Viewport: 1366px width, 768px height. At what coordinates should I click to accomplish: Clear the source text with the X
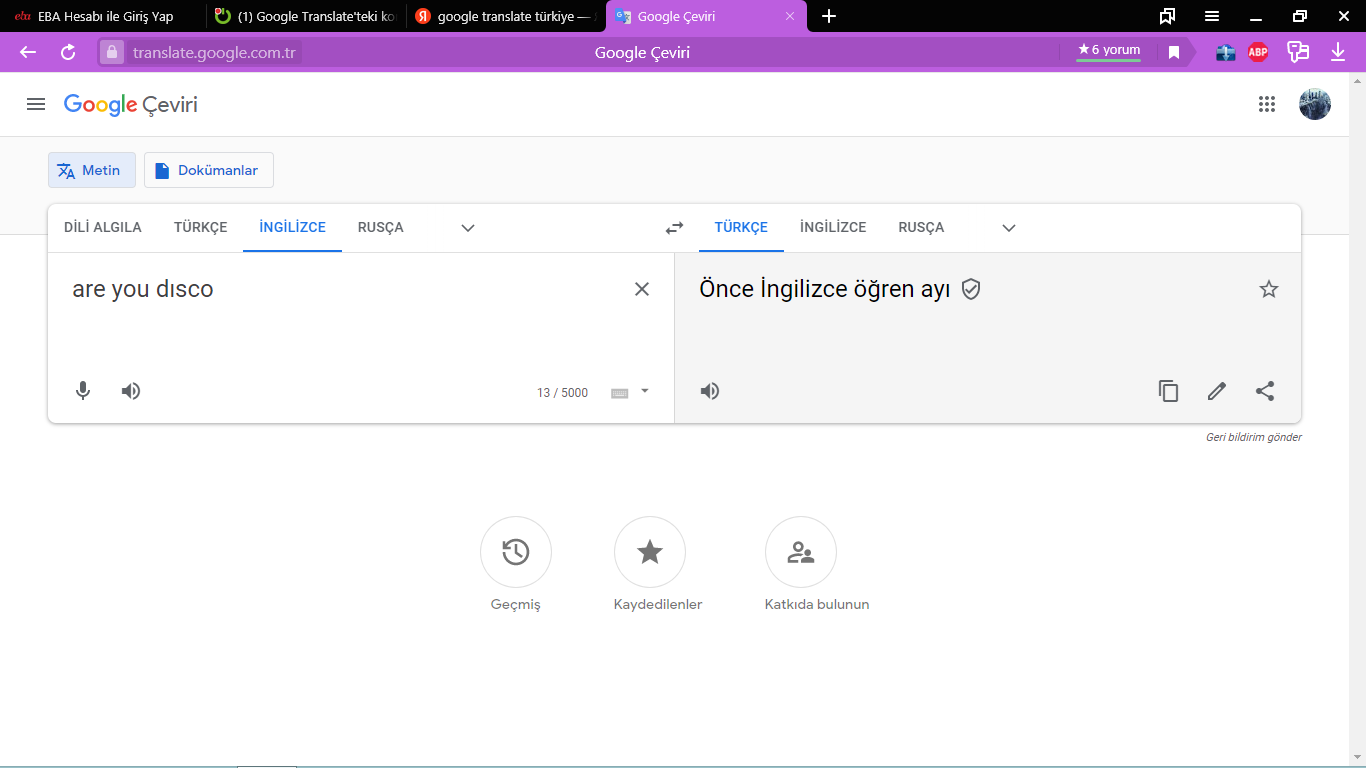642,289
